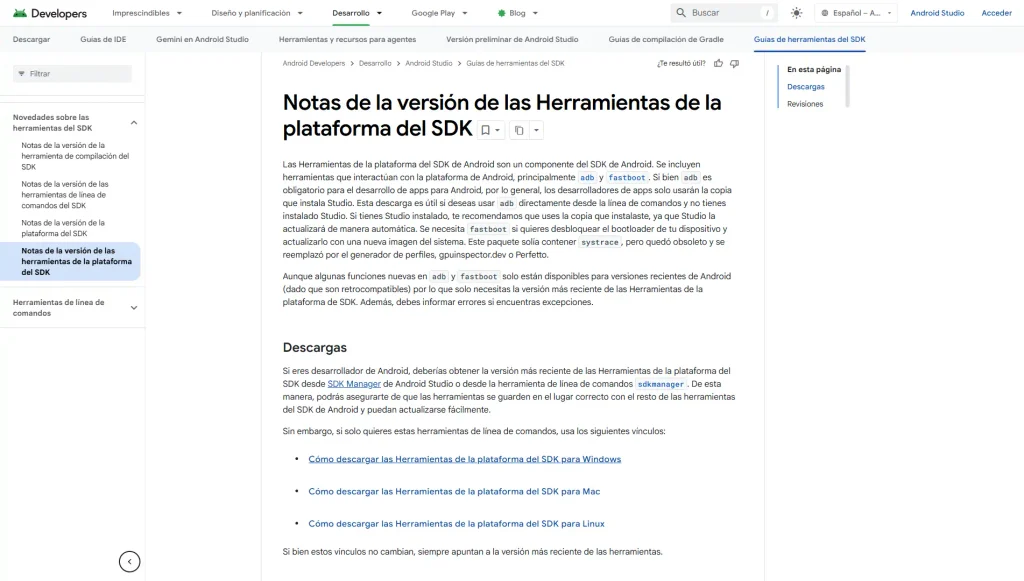The image size is (1024, 581).
Task: Click Desarrollo breadcrumb
Action: pos(375,63)
